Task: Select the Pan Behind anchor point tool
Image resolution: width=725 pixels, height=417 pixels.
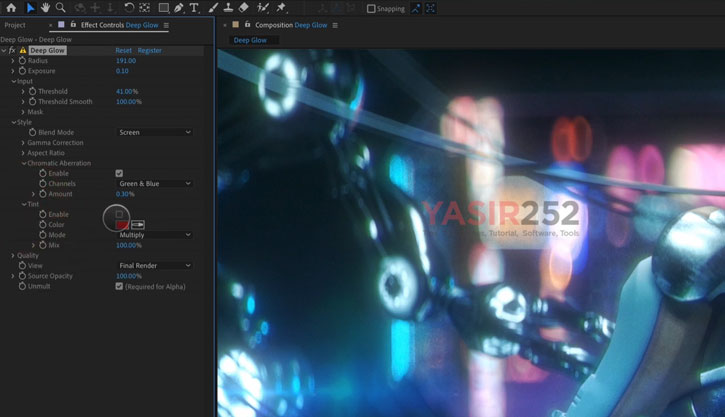Action: click(x=145, y=7)
